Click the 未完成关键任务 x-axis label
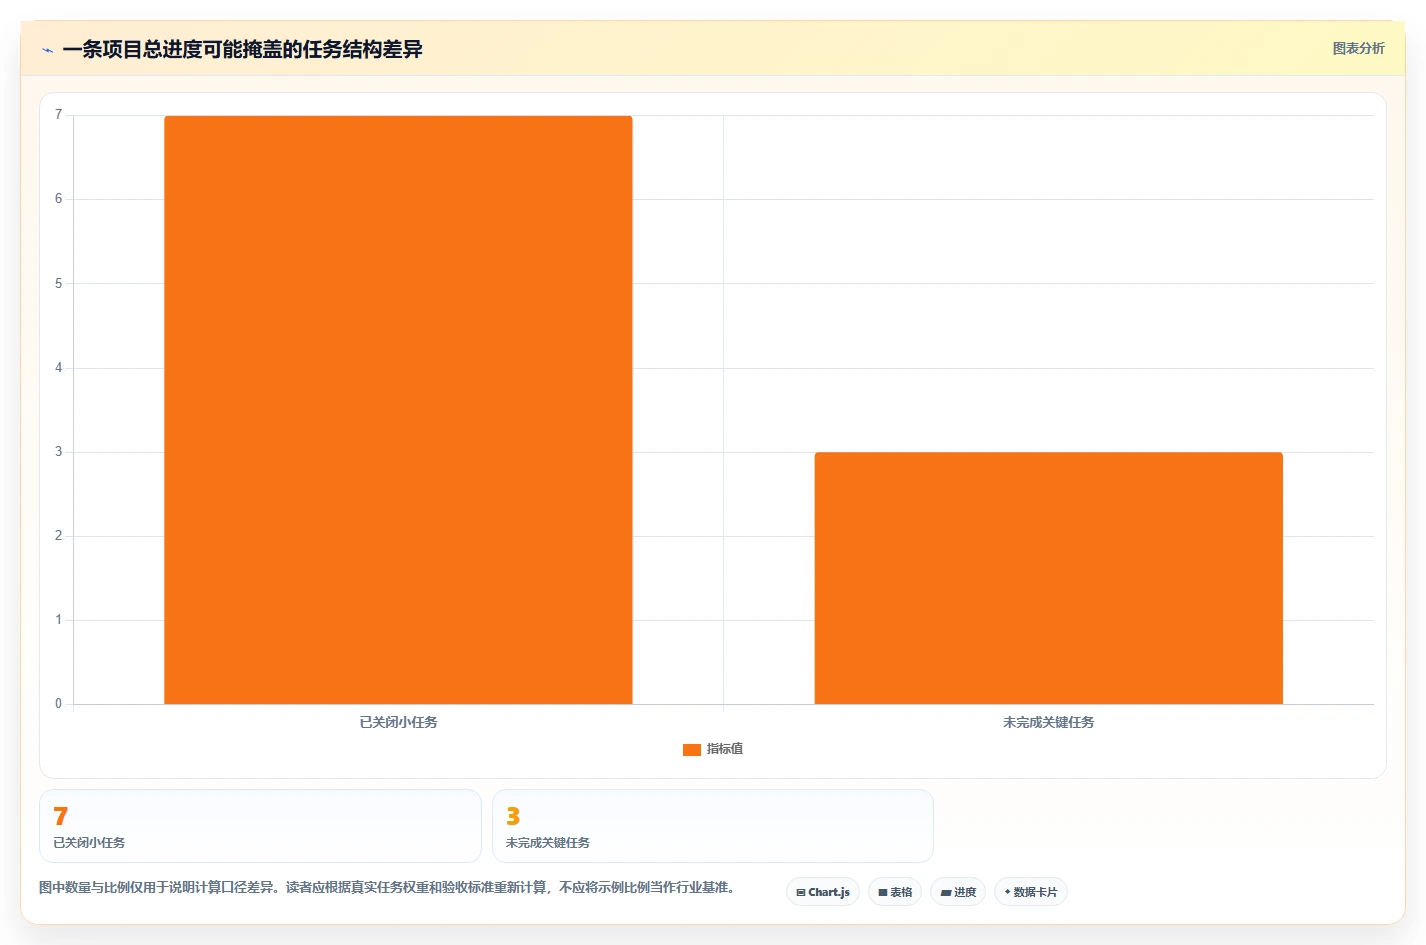The width and height of the screenshot is (1426, 945). click(1048, 722)
